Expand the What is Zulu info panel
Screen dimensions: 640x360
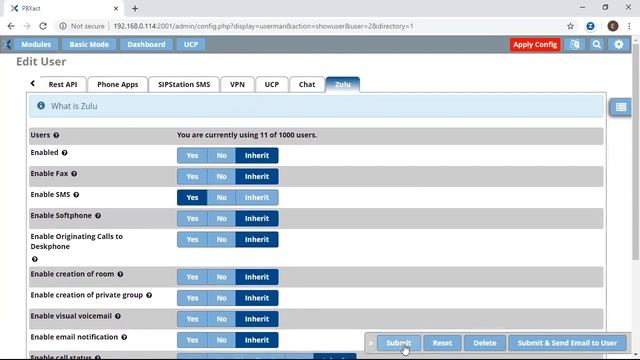pos(316,106)
